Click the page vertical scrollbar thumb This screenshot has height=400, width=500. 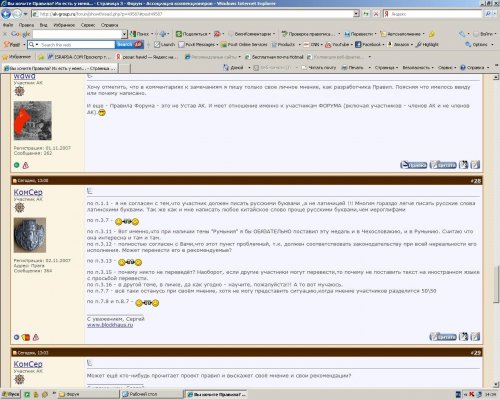496,284
